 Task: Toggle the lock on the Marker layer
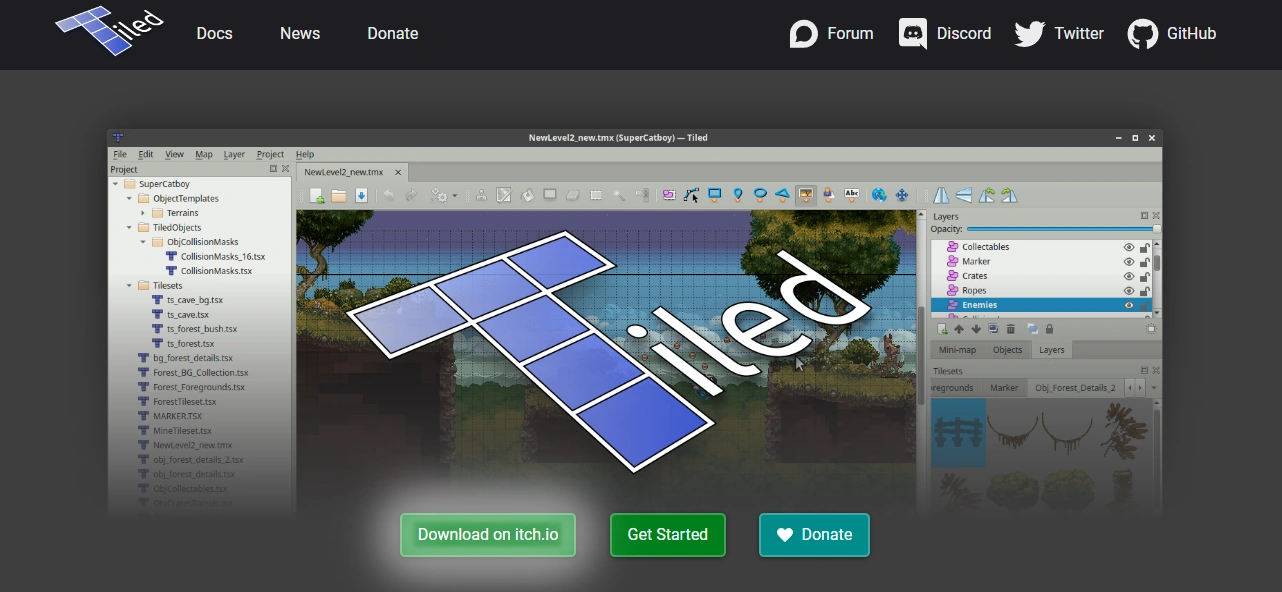(1145, 262)
